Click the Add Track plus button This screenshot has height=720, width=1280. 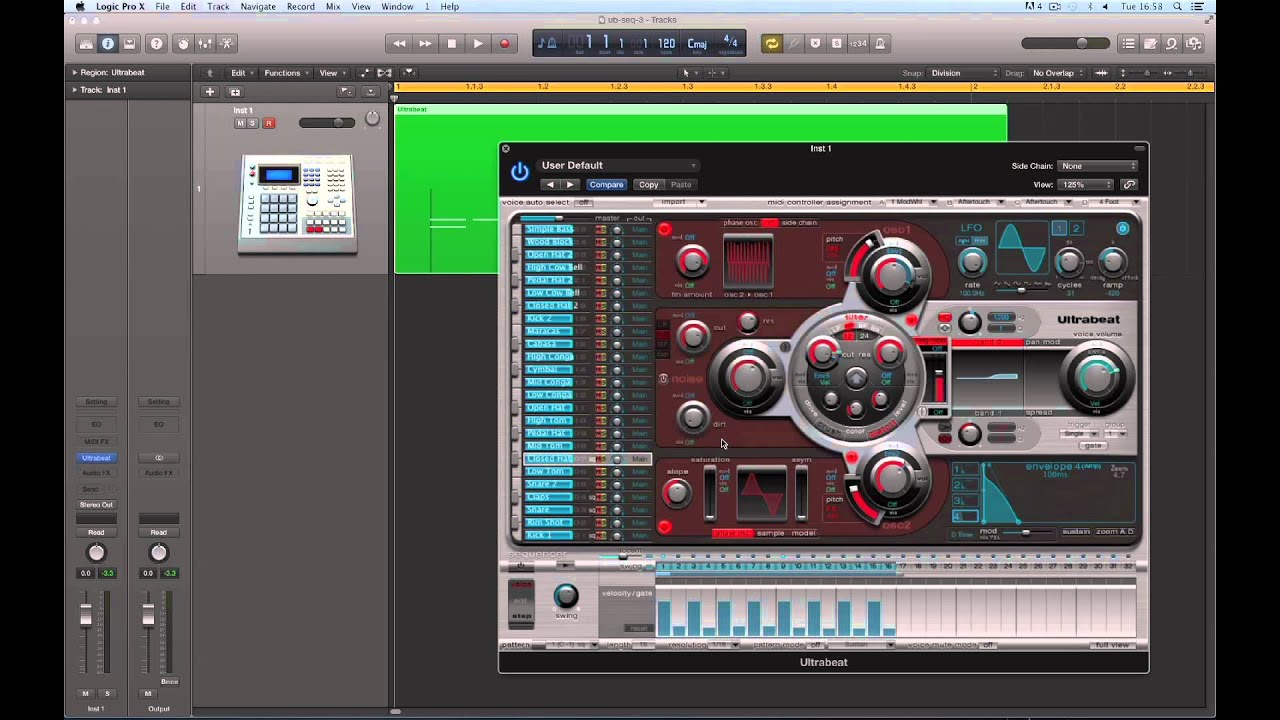pyautogui.click(x=209, y=92)
